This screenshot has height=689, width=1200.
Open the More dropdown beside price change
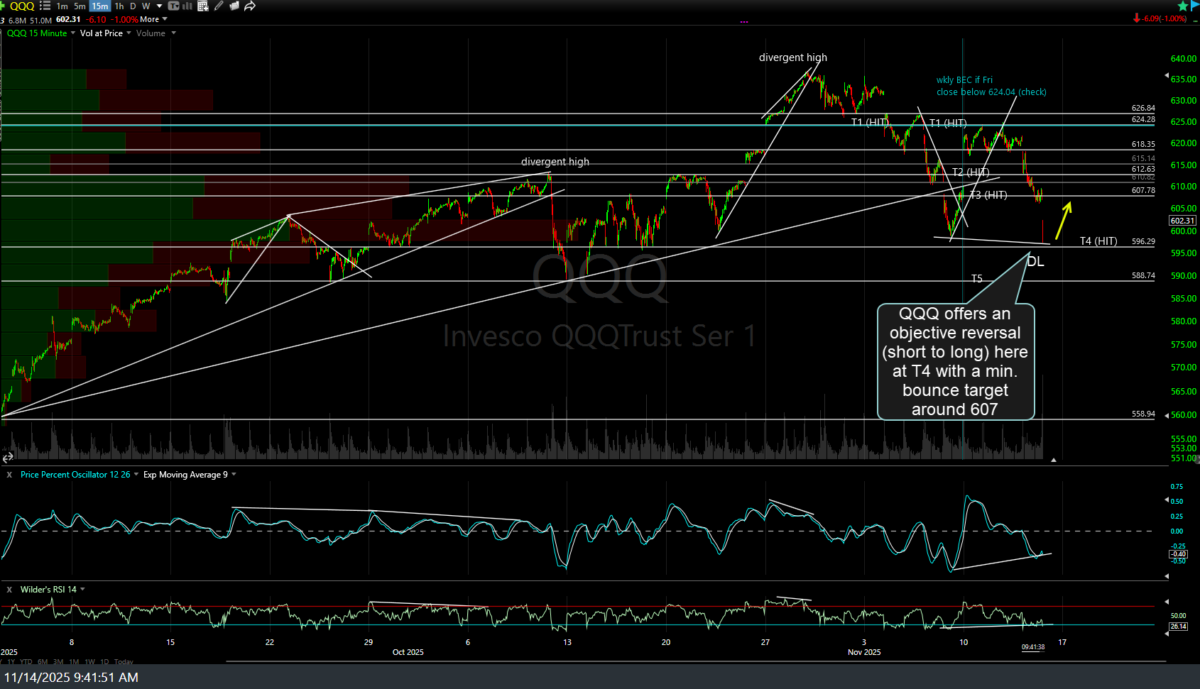(152, 19)
